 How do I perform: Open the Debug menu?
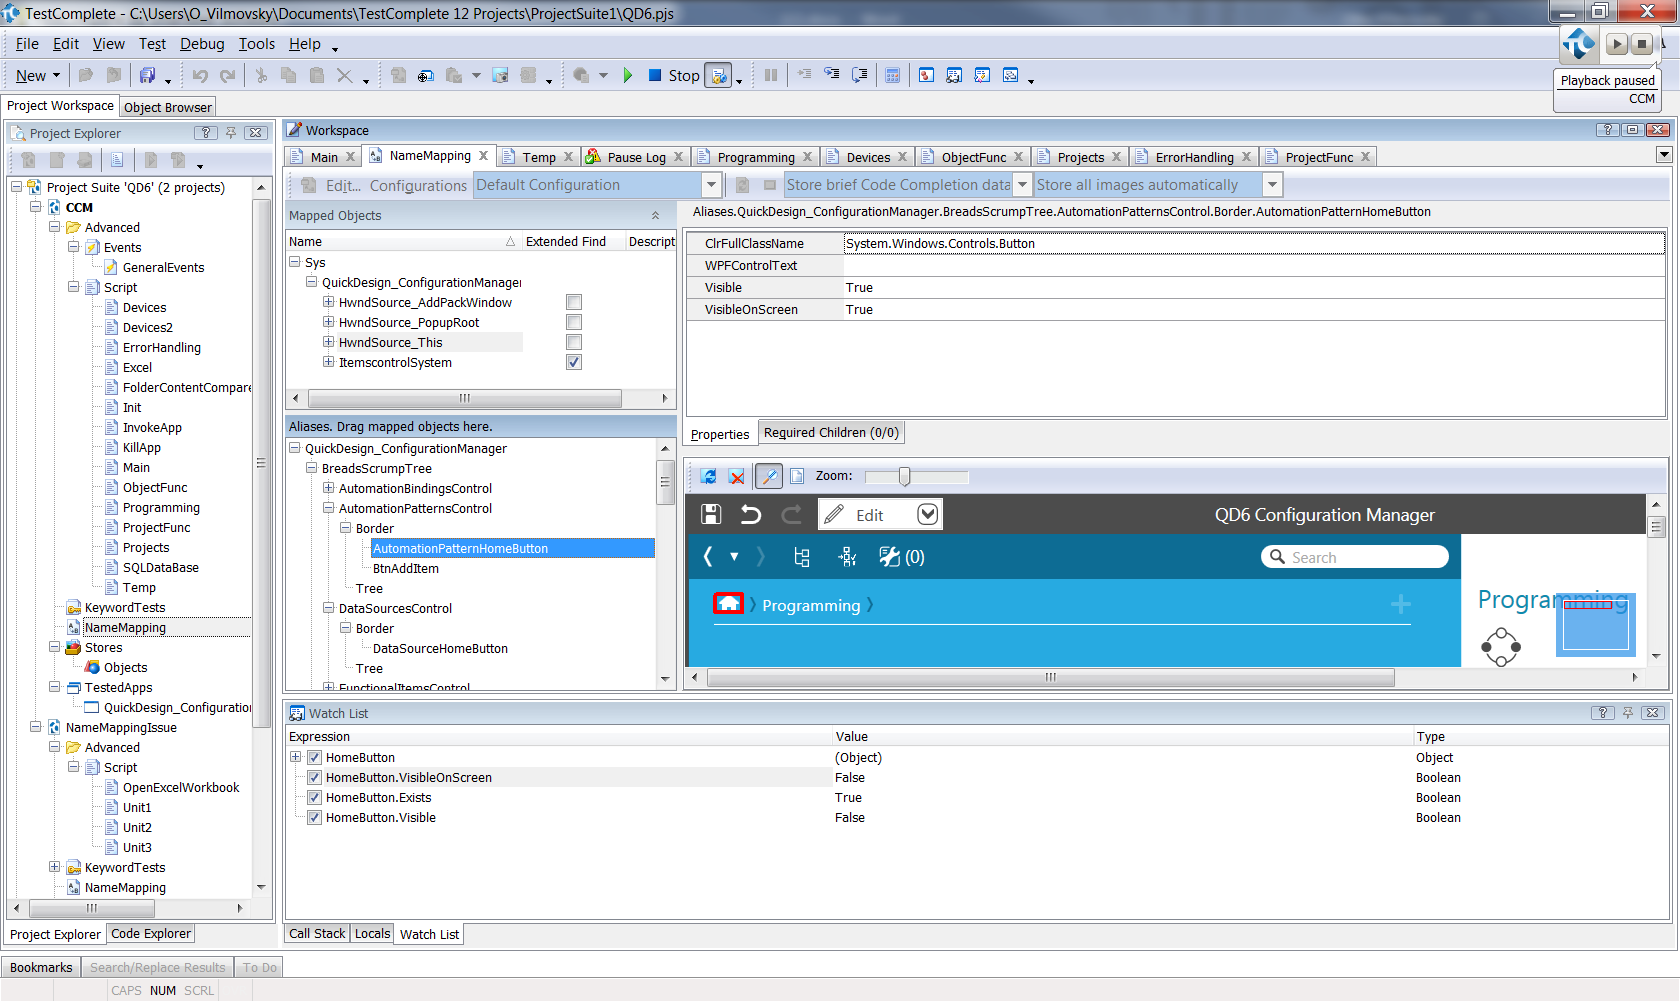click(x=201, y=44)
